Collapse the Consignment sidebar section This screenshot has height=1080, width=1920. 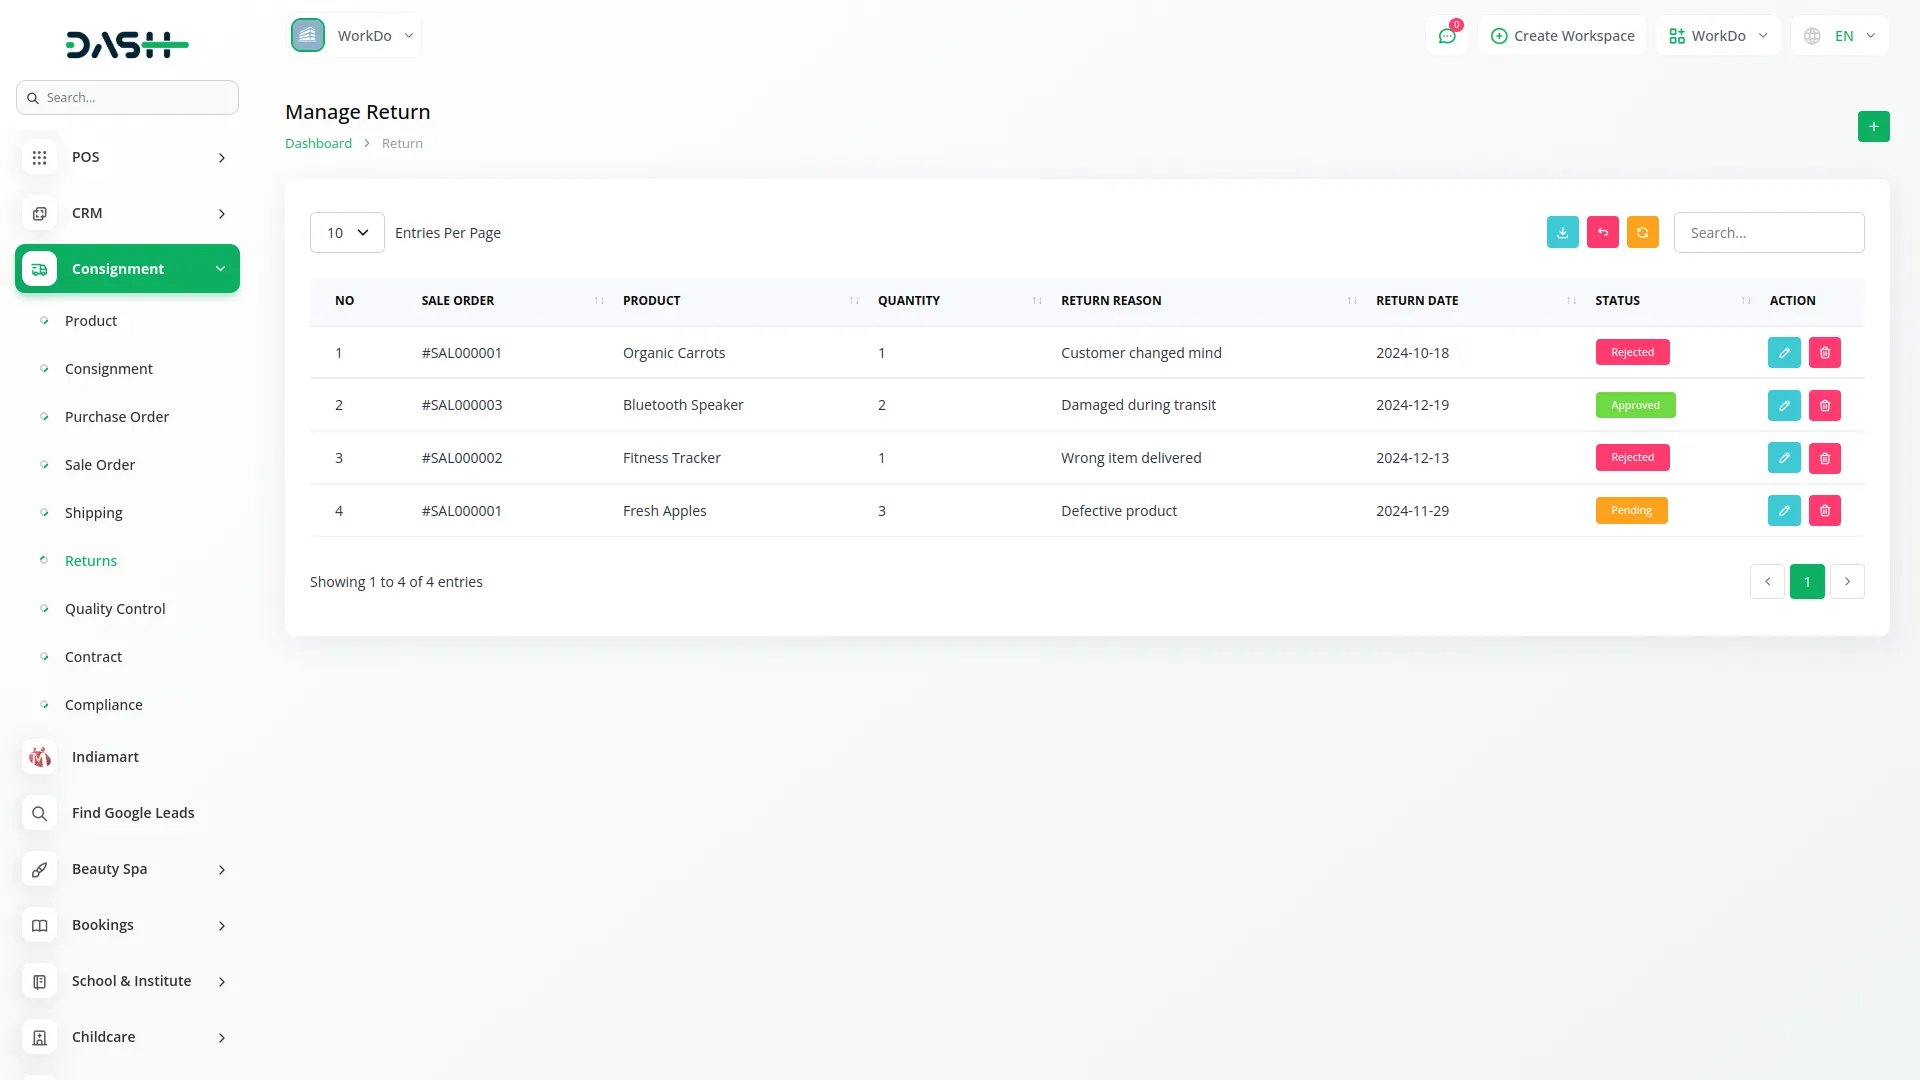pyautogui.click(x=127, y=269)
